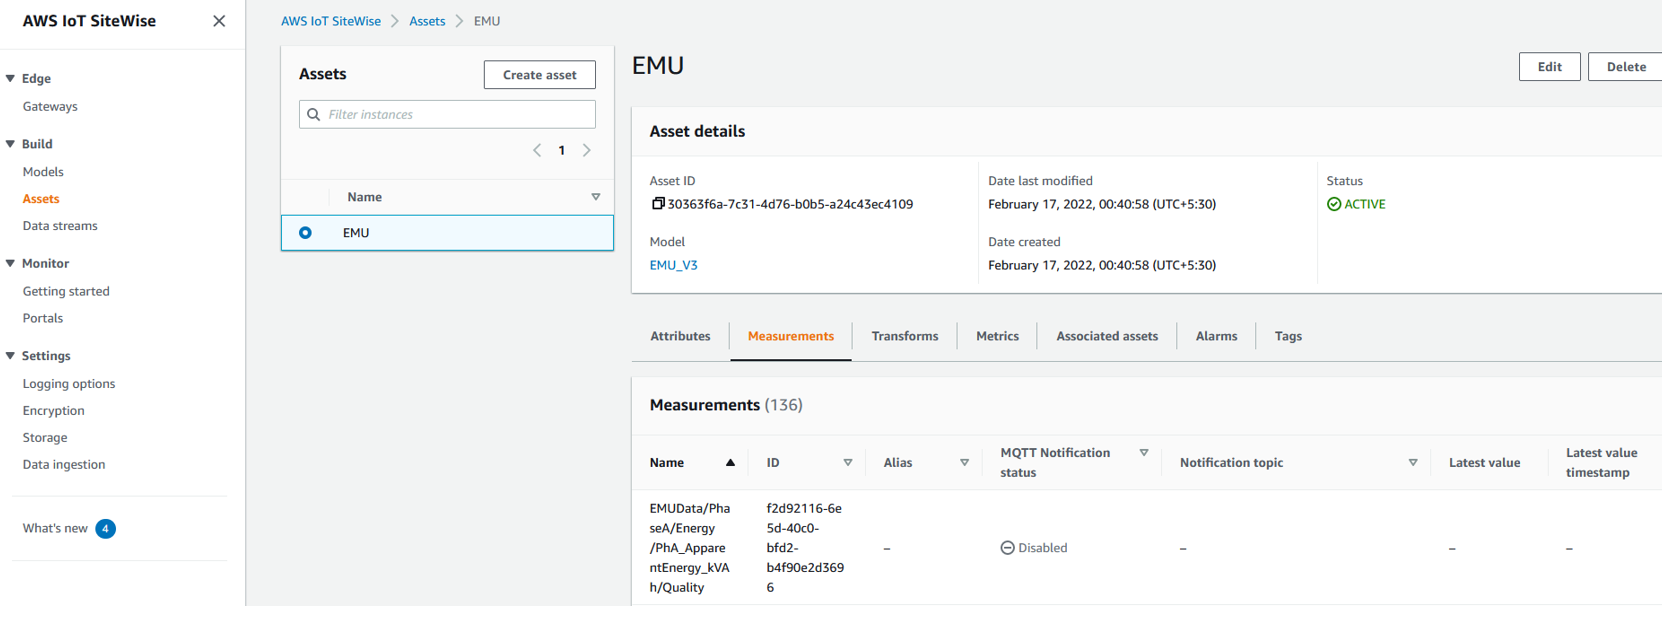
Task: Click the measurement name EMUData/PhaseA/Energy cell
Action: [690, 548]
